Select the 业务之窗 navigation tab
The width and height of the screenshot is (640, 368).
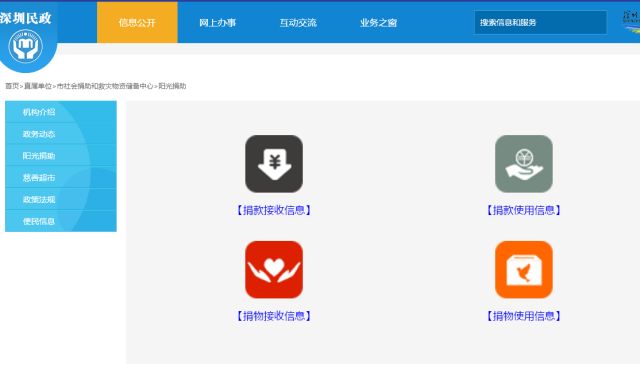[x=378, y=22]
